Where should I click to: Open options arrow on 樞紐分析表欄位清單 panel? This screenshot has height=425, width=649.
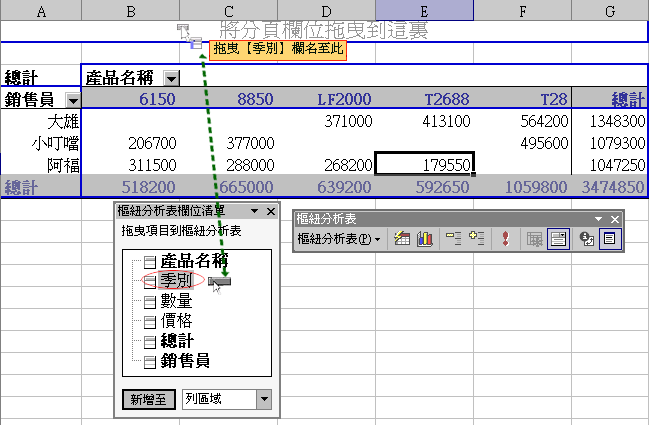255,211
